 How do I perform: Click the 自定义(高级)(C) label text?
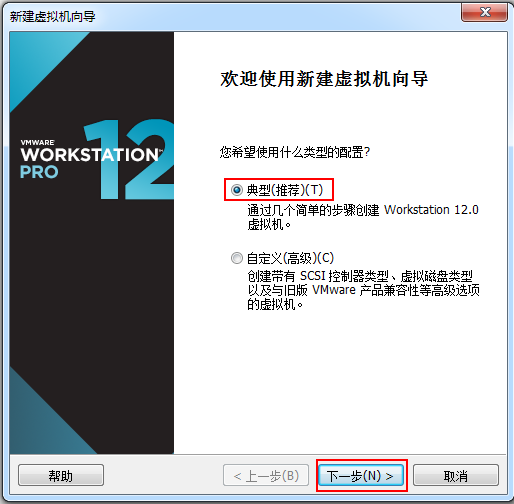(290, 258)
